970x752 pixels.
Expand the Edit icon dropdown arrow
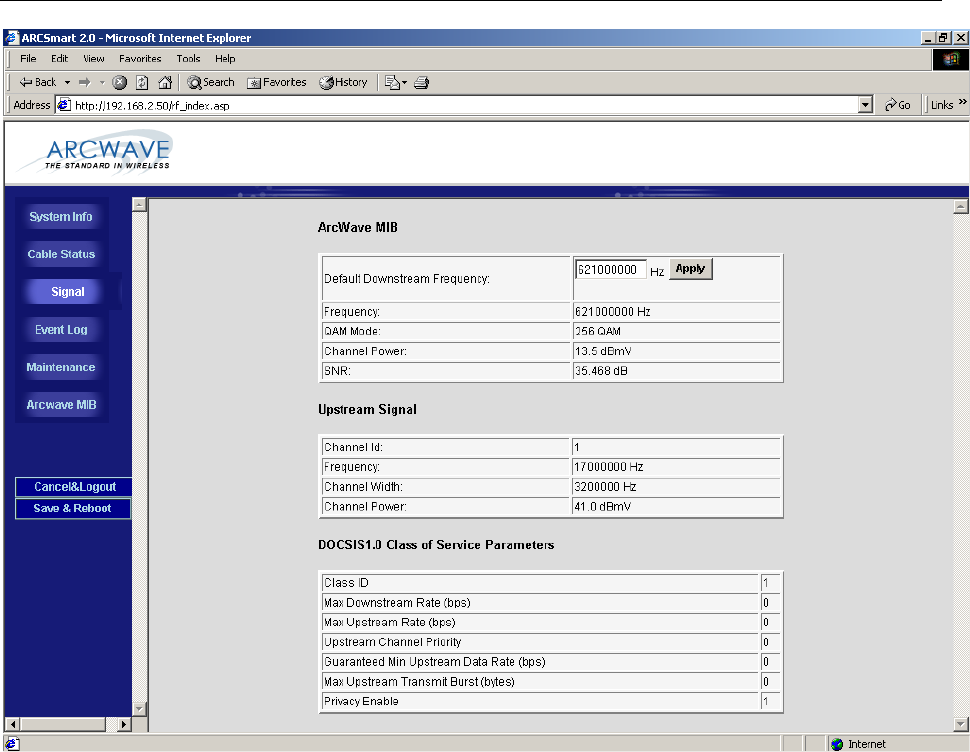405,82
